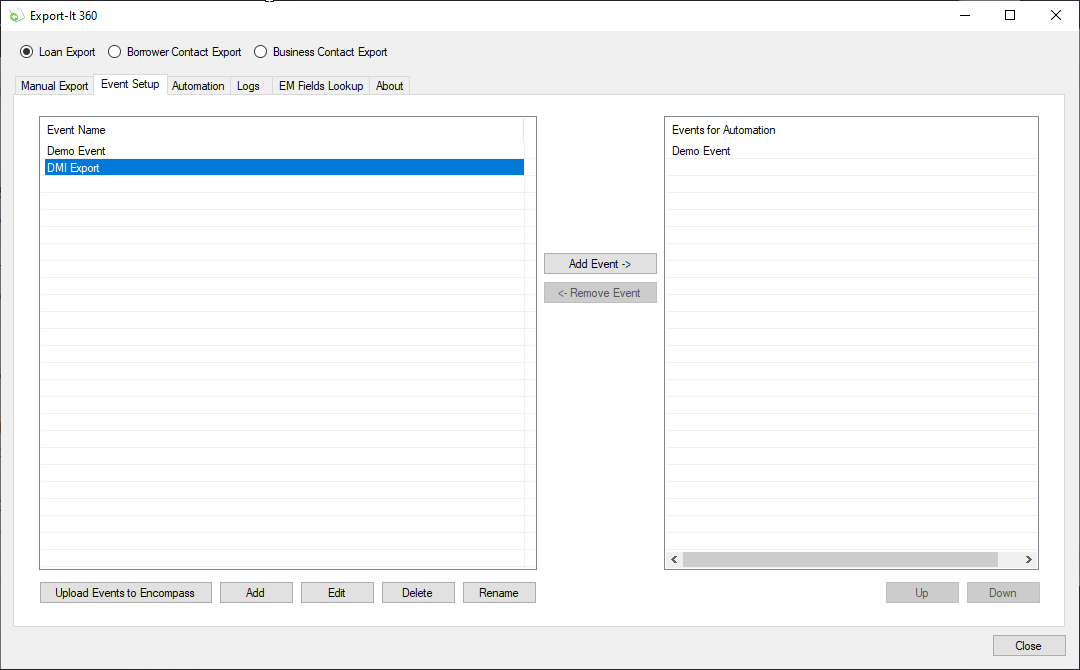
Task: Click the Close button at bottom right
Action: coord(1028,646)
